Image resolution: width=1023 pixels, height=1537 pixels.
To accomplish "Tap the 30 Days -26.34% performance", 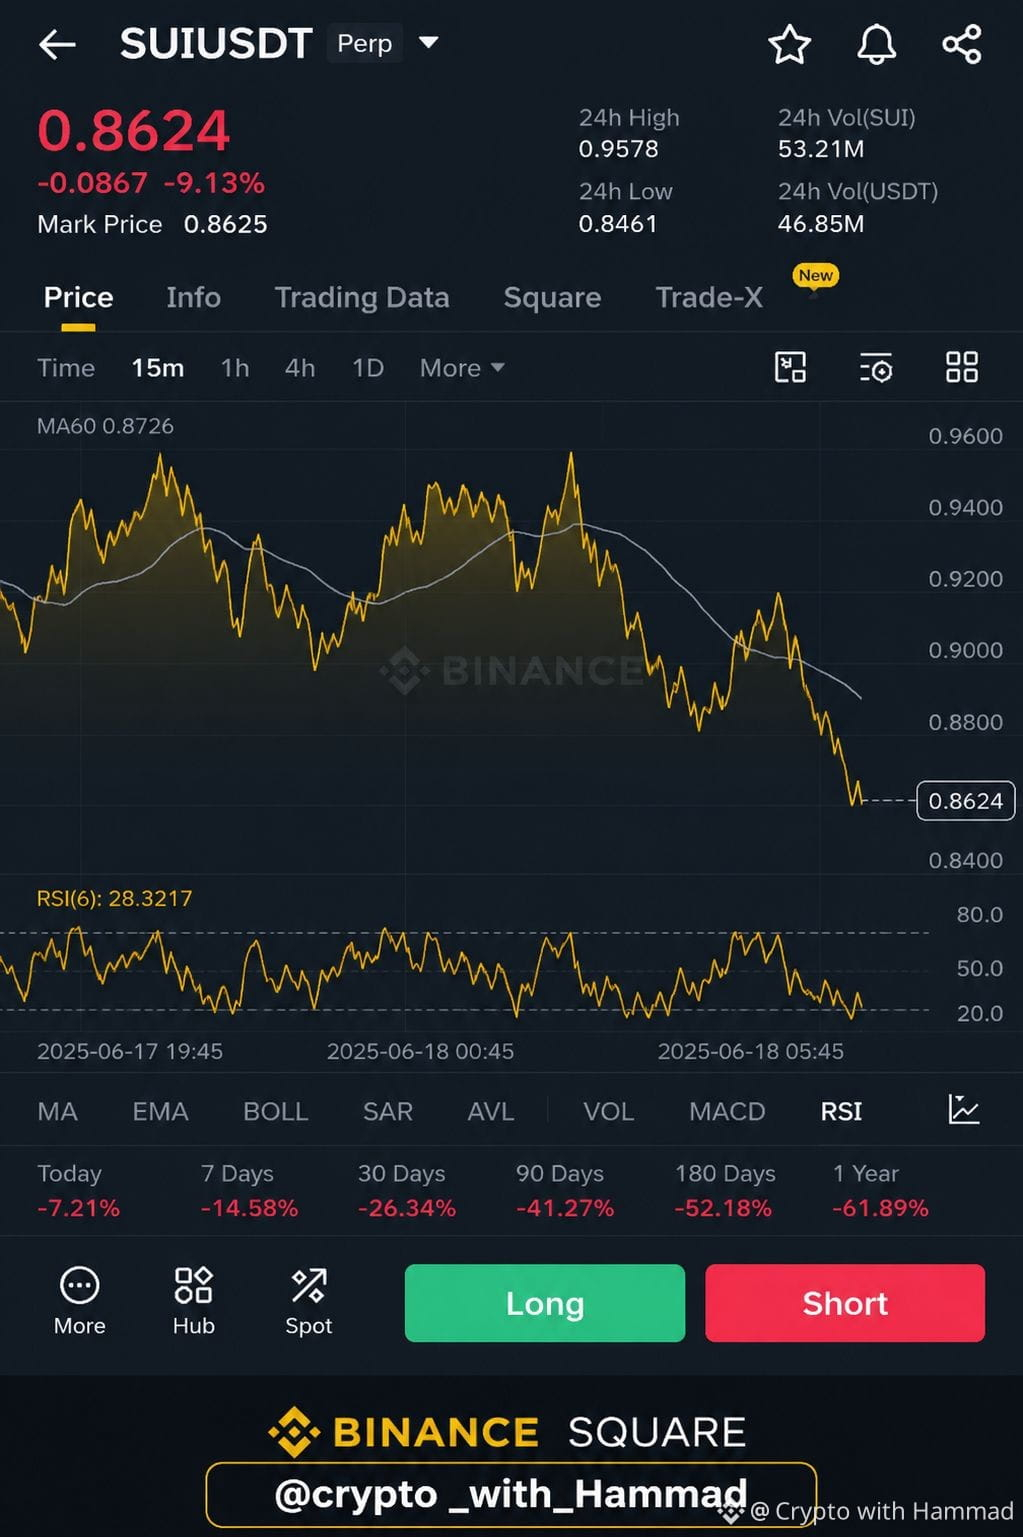I will 407,1191.
